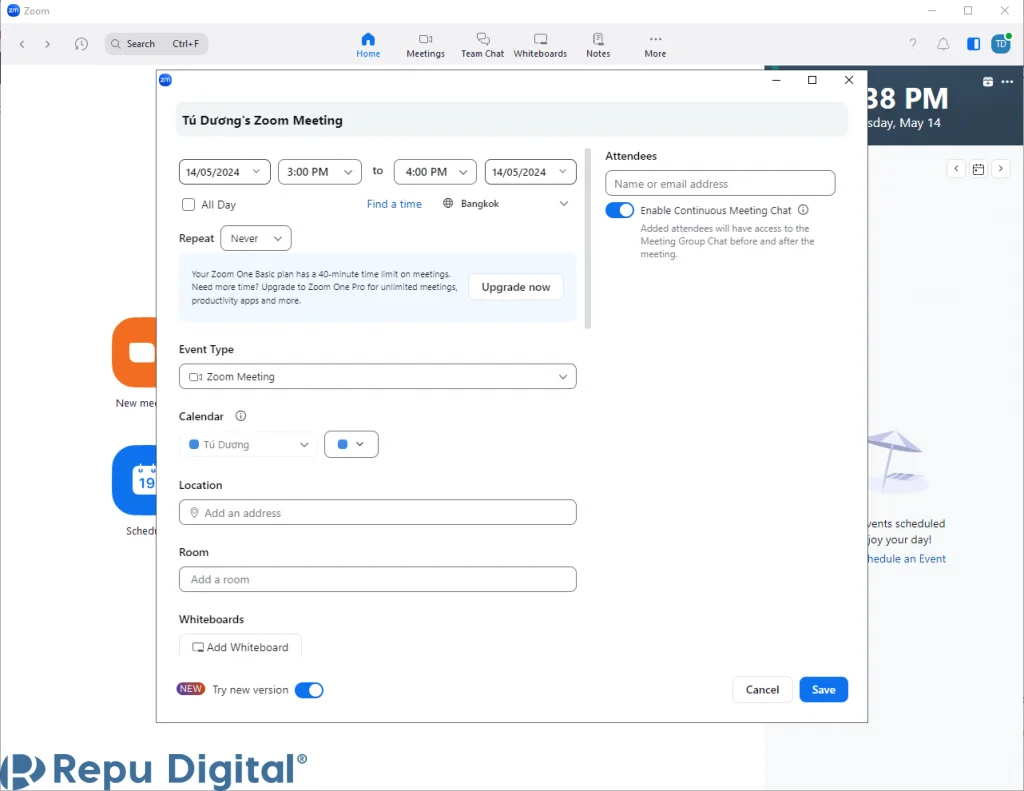Click the Add a room field

point(377,579)
